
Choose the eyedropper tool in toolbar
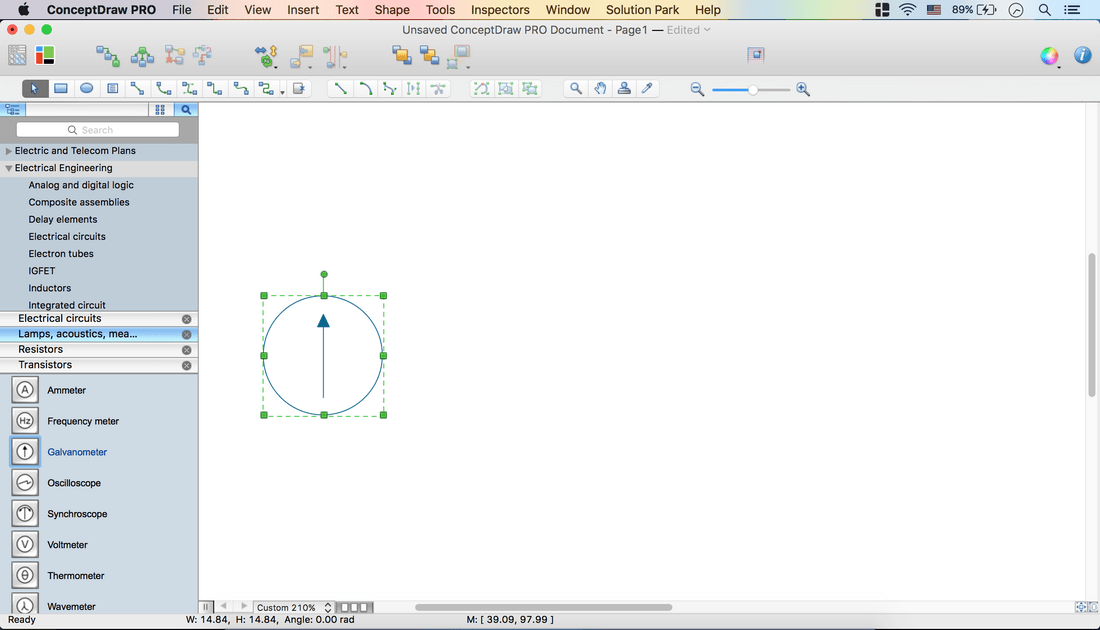tap(647, 88)
